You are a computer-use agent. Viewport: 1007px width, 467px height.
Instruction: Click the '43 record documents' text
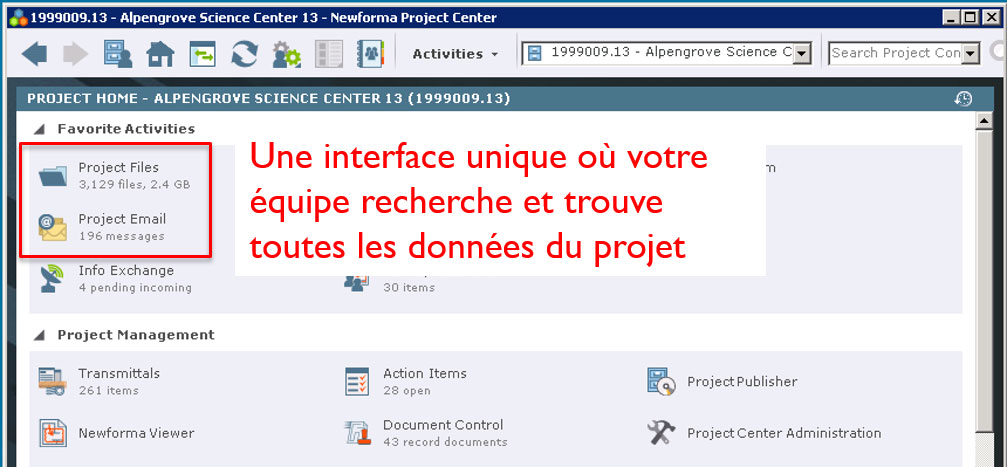445,442
